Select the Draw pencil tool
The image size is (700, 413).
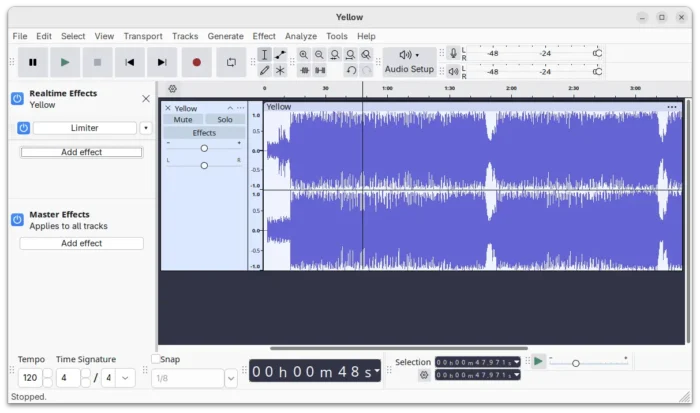click(x=264, y=71)
